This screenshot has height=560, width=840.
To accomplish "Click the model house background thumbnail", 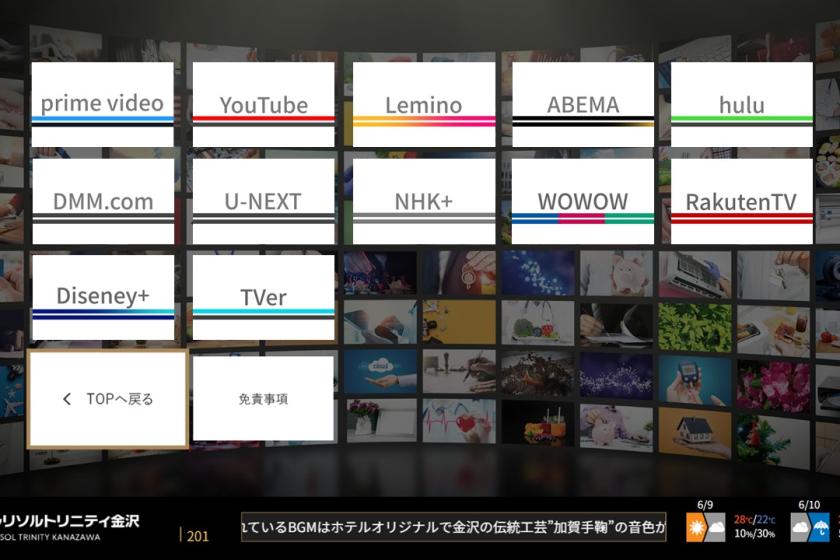I will [695, 434].
